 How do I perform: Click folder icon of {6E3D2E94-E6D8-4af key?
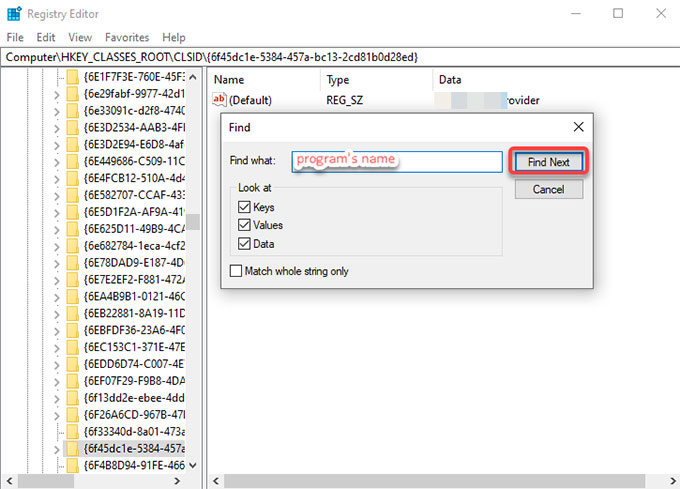click(72, 144)
